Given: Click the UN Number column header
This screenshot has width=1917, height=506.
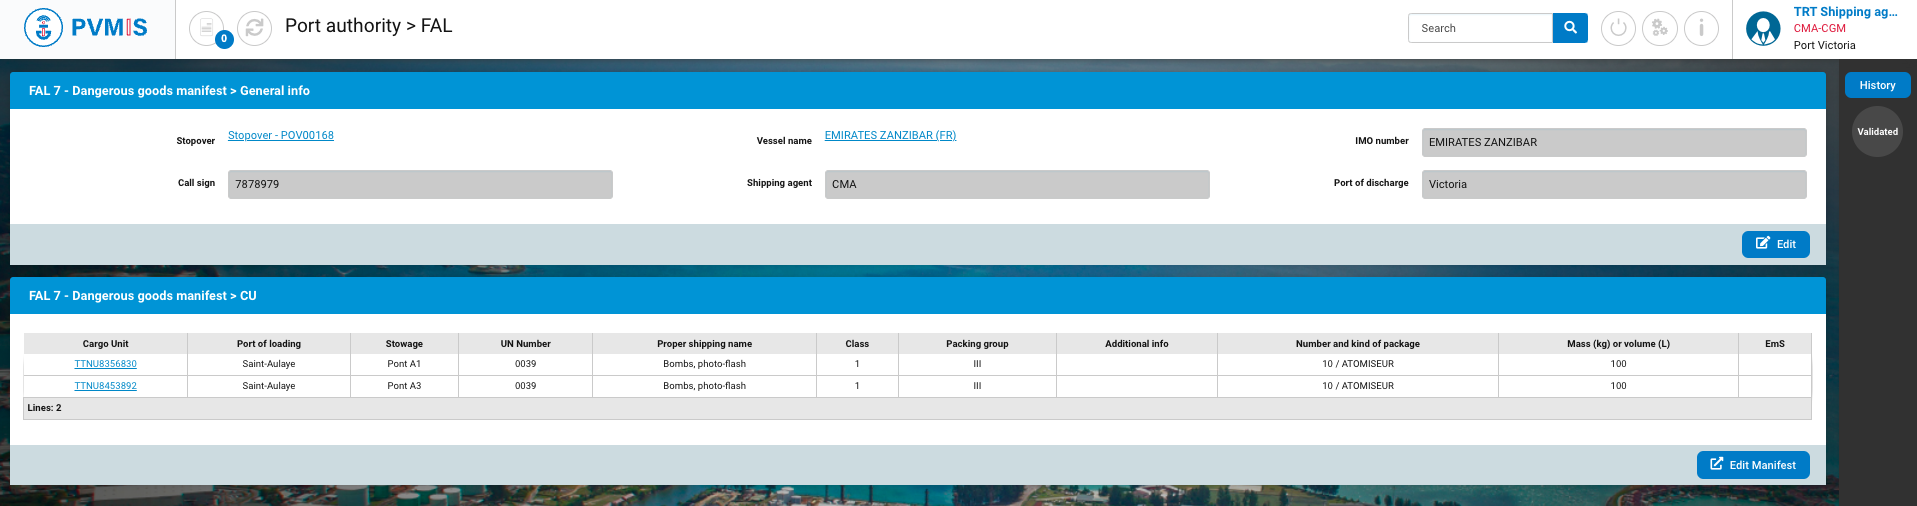Looking at the screenshot, I should (525, 344).
